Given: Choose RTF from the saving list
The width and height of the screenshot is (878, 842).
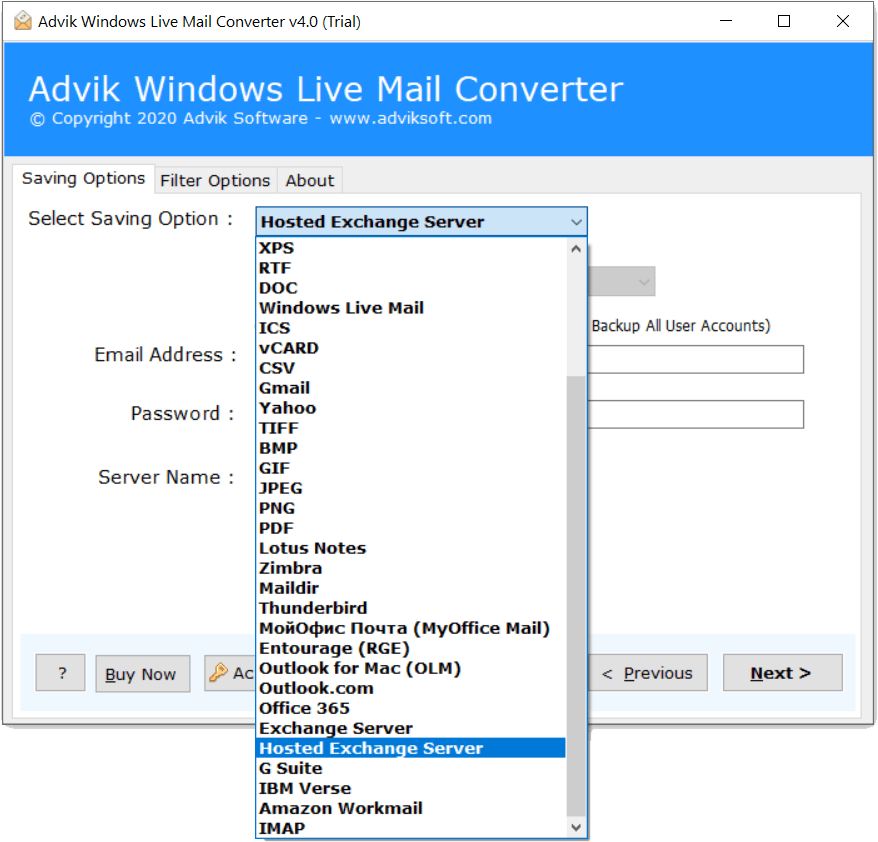Looking at the screenshot, I should tap(411, 268).
